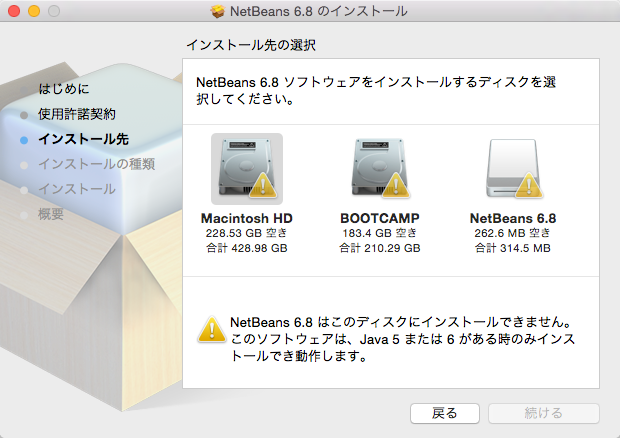This screenshot has width=620, height=438.
Task: Click the Java 5 または 6 error message text
Action: click(402, 339)
